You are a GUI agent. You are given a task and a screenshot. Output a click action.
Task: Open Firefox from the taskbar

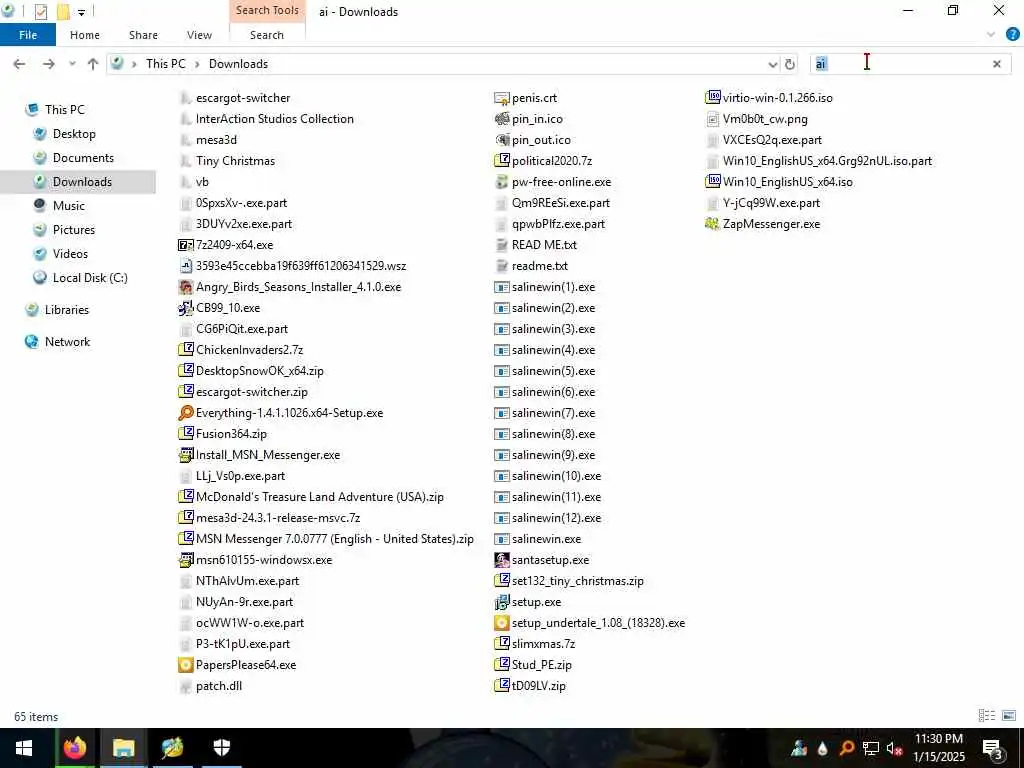click(x=74, y=748)
